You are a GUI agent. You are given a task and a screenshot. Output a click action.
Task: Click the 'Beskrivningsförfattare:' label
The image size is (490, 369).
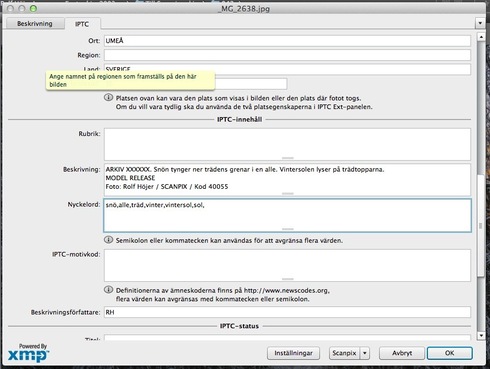coord(66,312)
